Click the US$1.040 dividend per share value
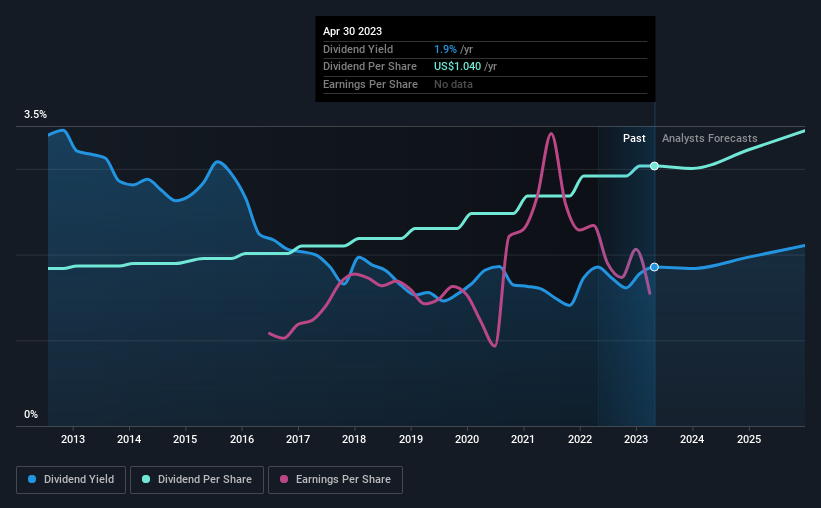The image size is (821, 508). (457, 67)
